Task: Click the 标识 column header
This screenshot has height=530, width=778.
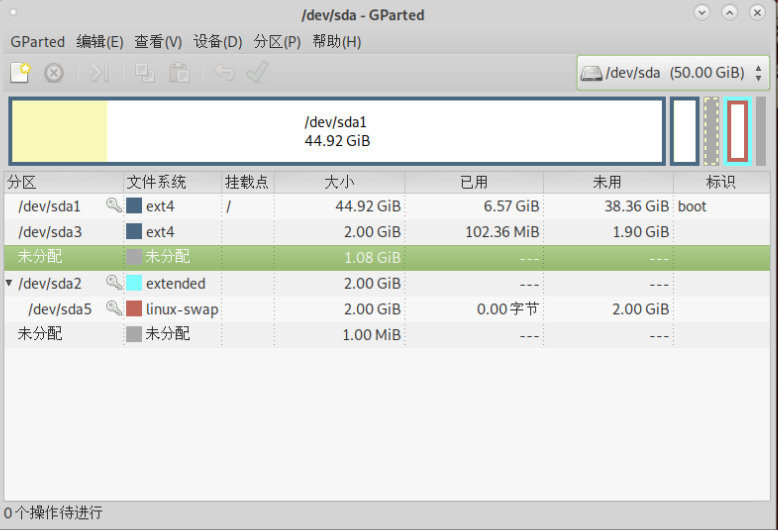Action: pyautogui.click(x=721, y=182)
